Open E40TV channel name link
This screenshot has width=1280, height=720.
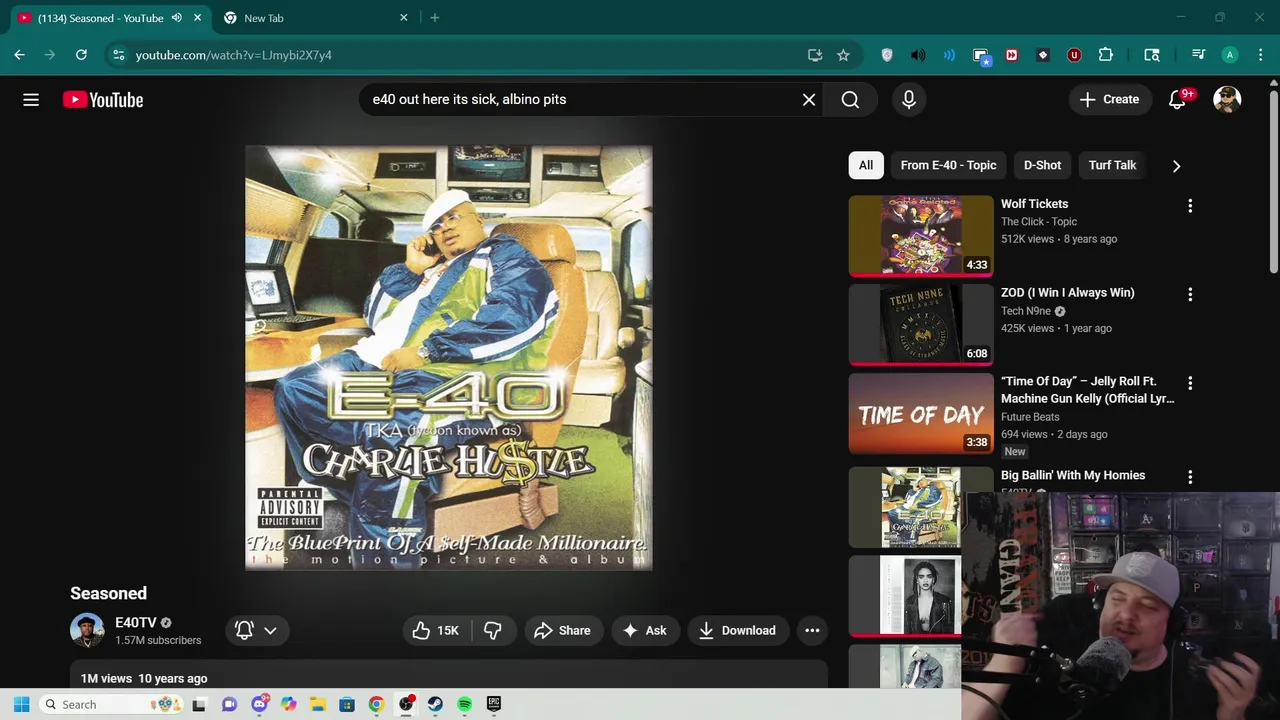coord(136,622)
